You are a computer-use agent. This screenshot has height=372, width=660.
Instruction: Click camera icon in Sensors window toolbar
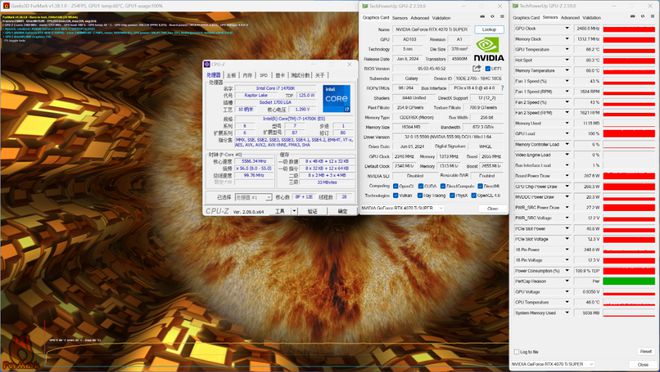[x=633, y=16]
